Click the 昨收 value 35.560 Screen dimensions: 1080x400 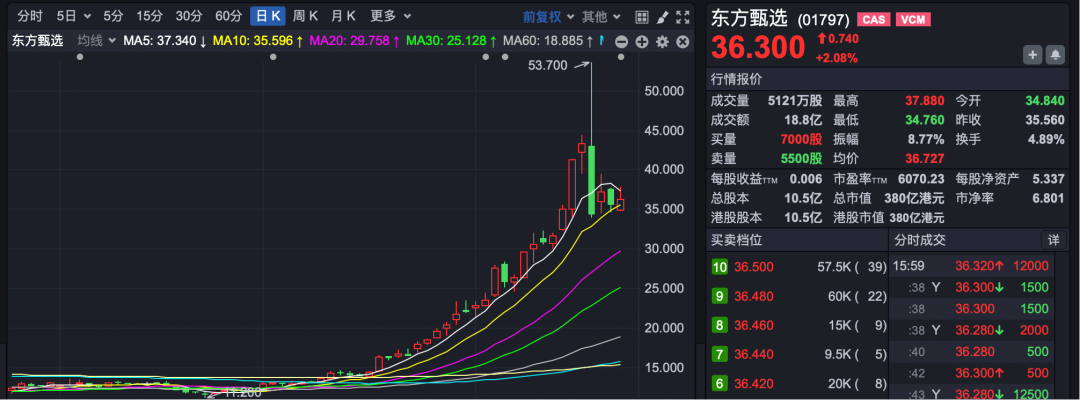coord(1045,120)
